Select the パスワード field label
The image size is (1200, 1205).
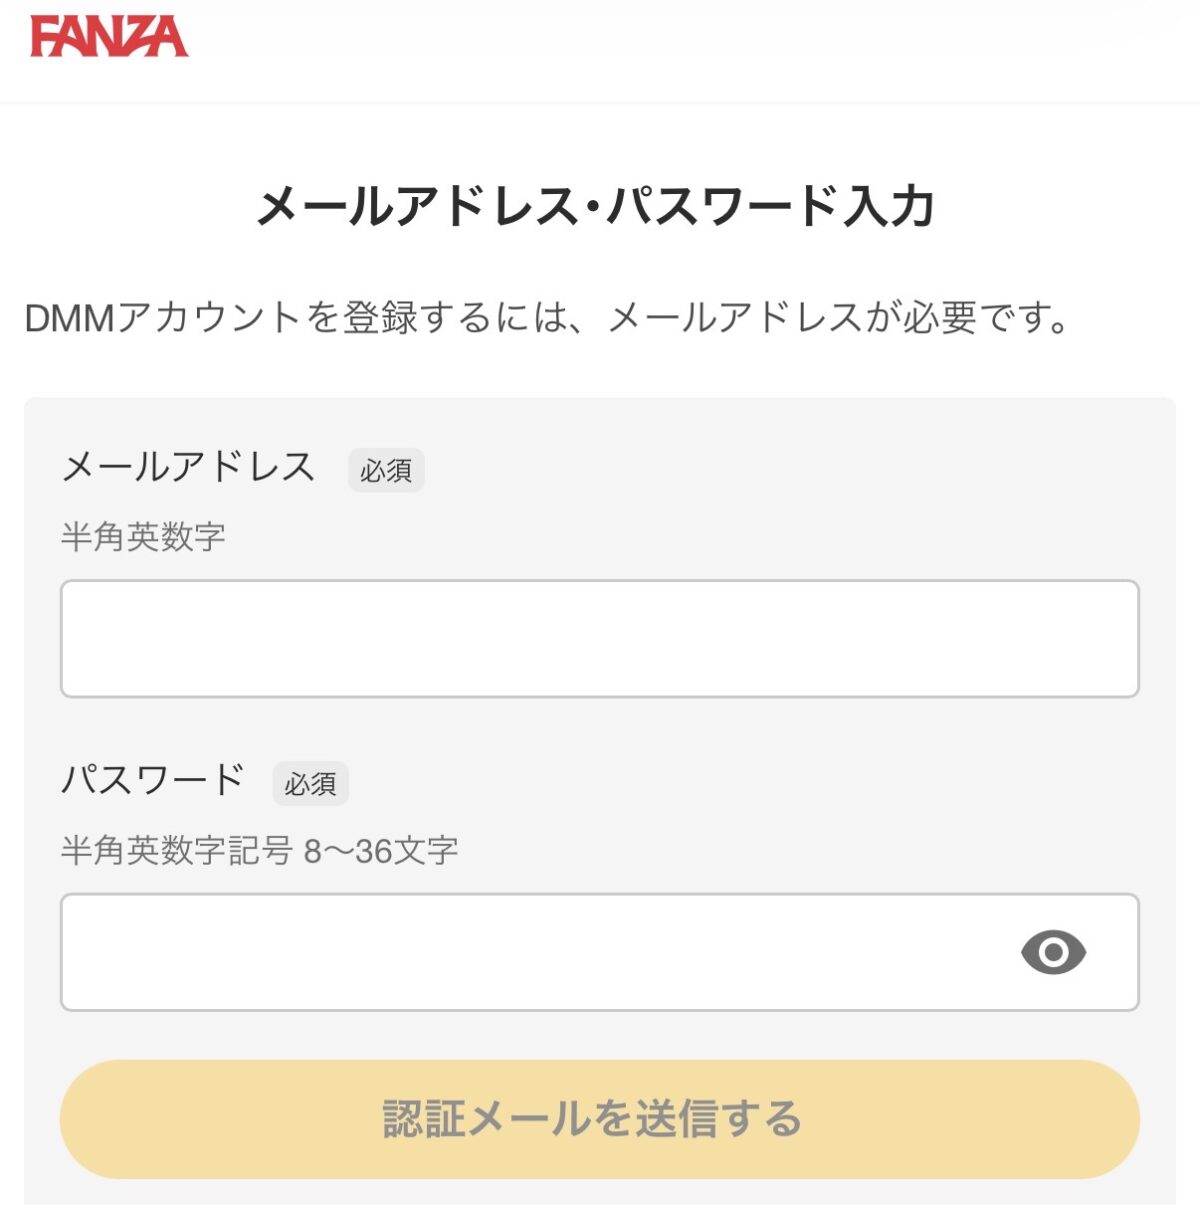[153, 779]
